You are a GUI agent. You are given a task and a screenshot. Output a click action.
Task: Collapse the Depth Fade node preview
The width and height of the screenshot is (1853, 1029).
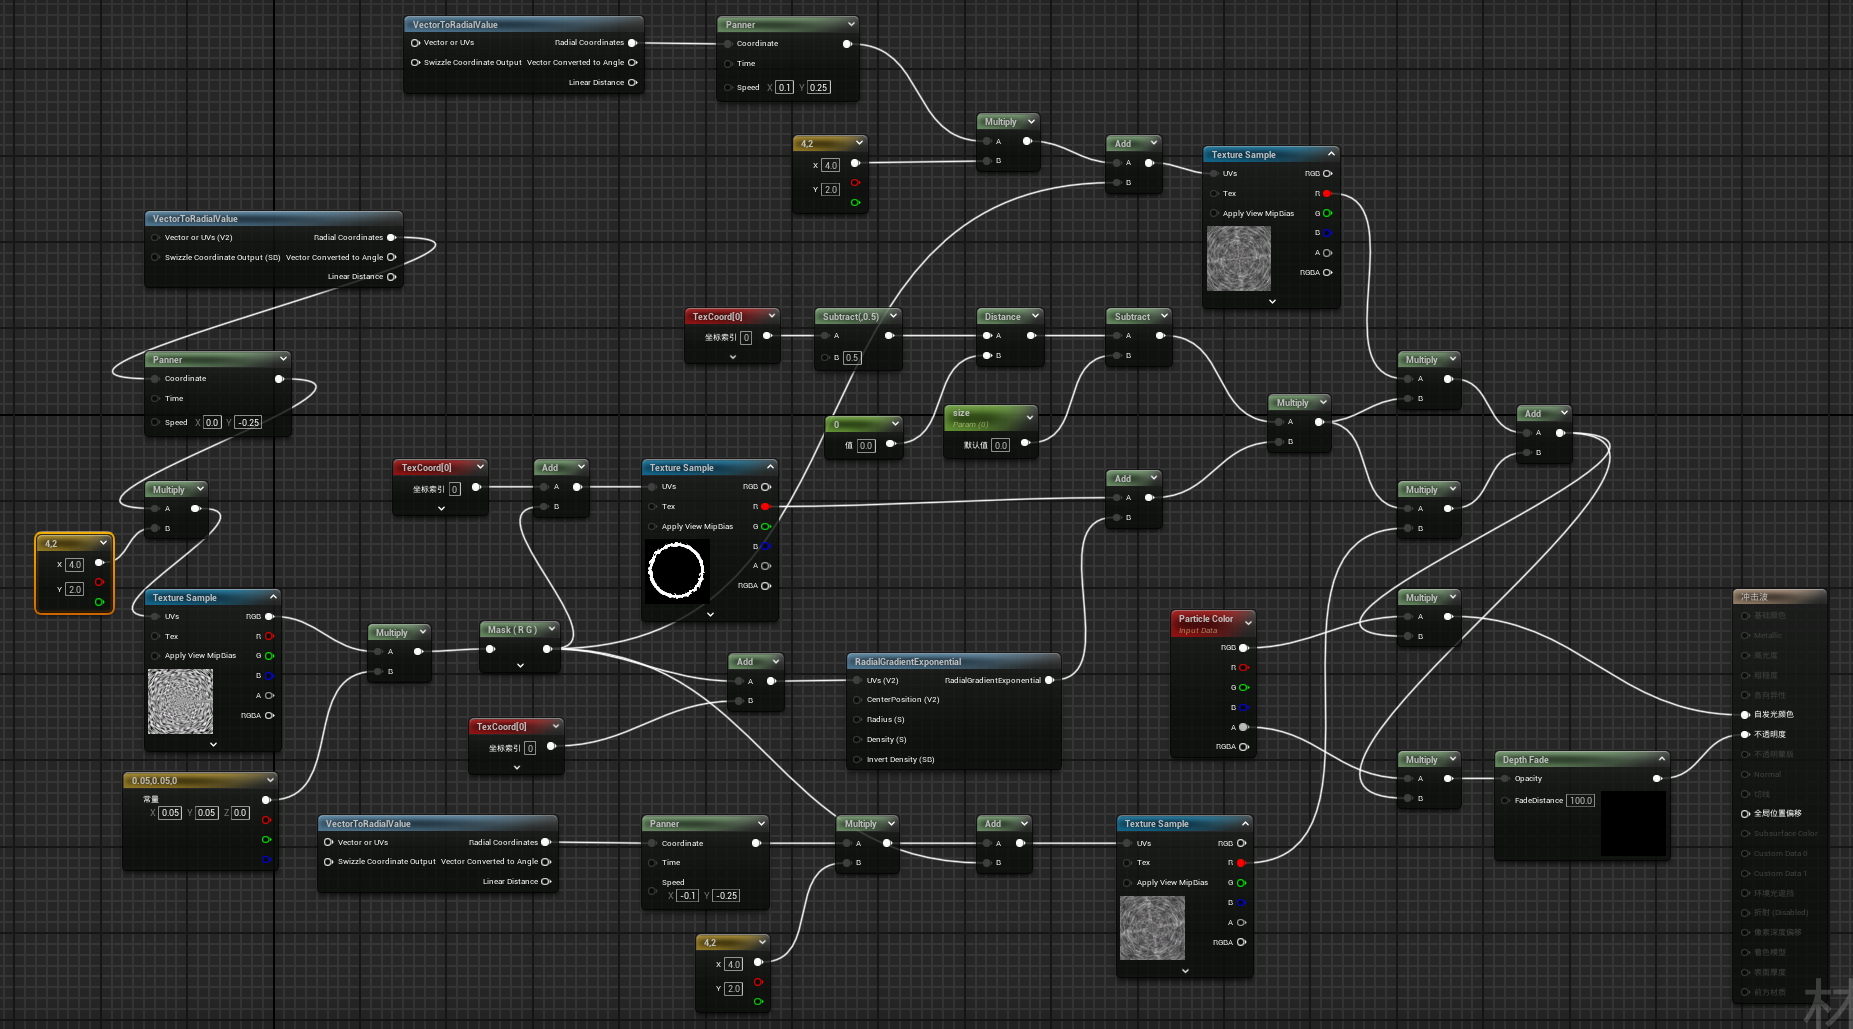[x=1662, y=758]
